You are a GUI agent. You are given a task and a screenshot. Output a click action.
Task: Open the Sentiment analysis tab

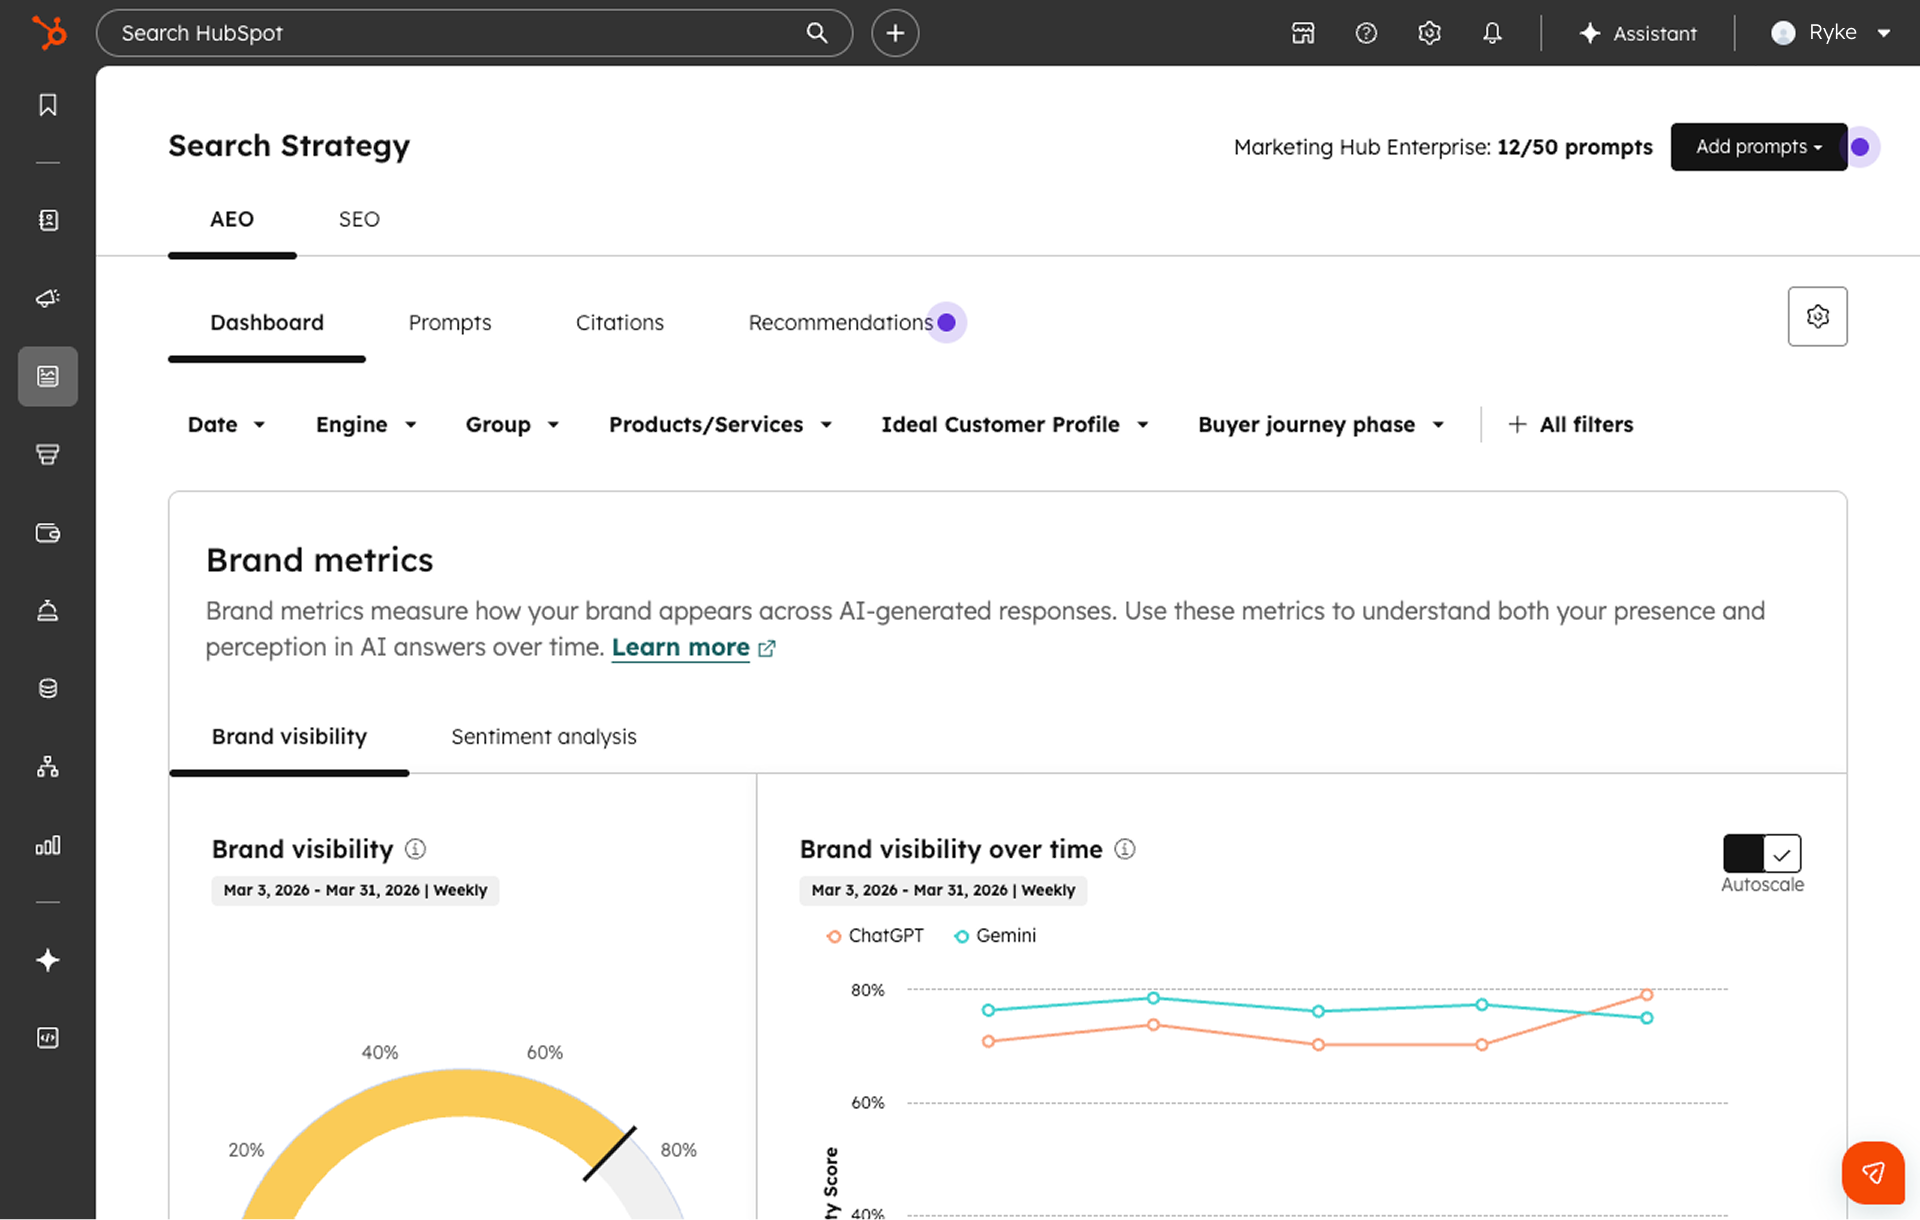[543, 736]
